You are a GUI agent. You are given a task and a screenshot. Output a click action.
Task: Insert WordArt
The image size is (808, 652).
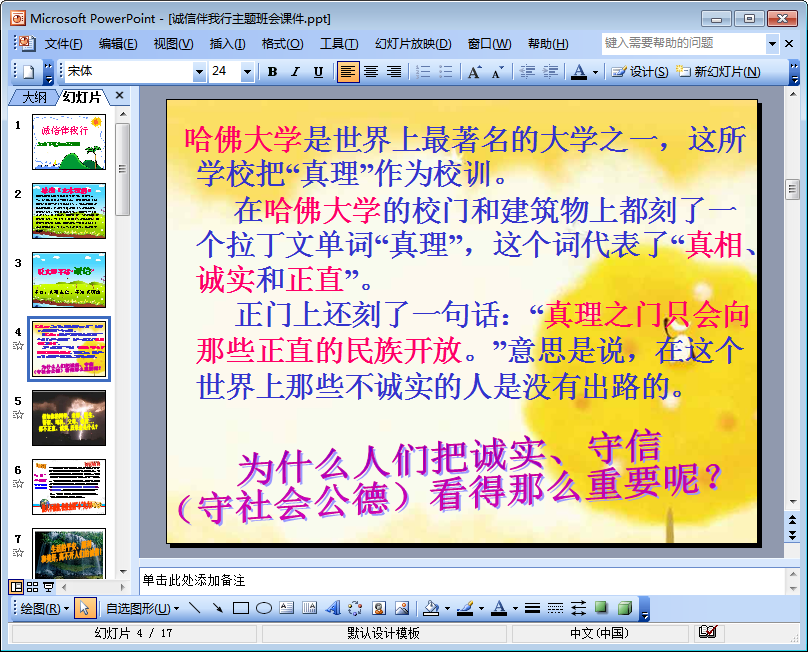pos(332,609)
